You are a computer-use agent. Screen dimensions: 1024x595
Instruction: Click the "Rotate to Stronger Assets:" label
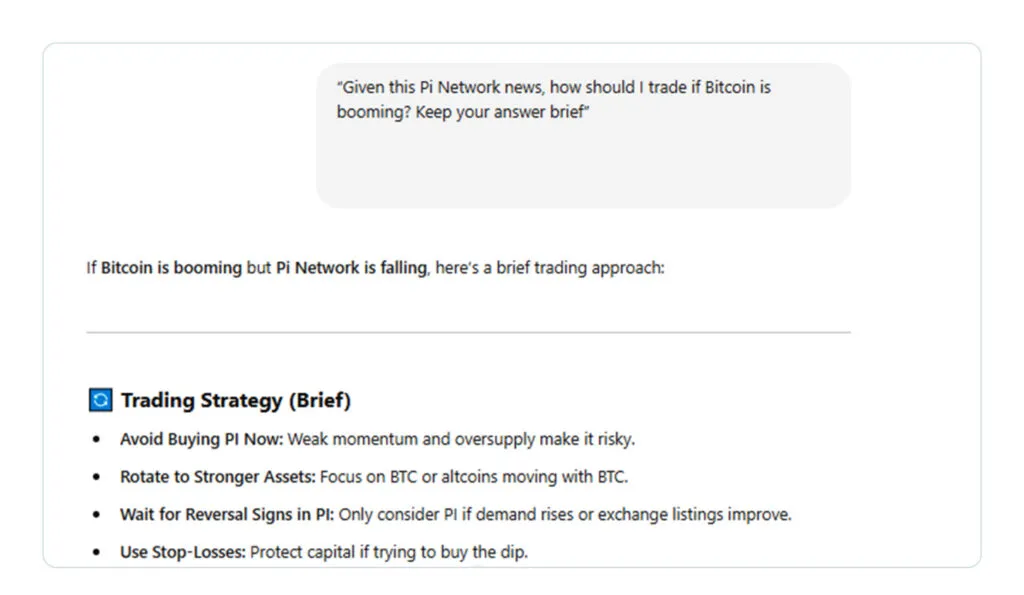click(x=218, y=477)
